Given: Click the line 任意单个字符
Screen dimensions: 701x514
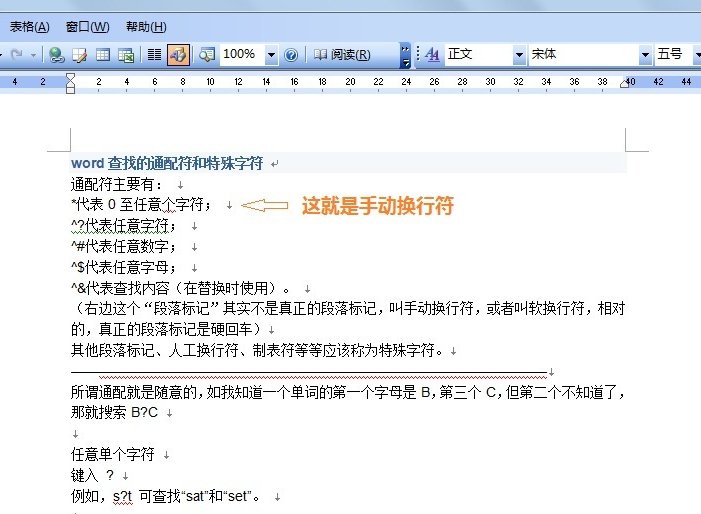Looking at the screenshot, I should point(113,454).
